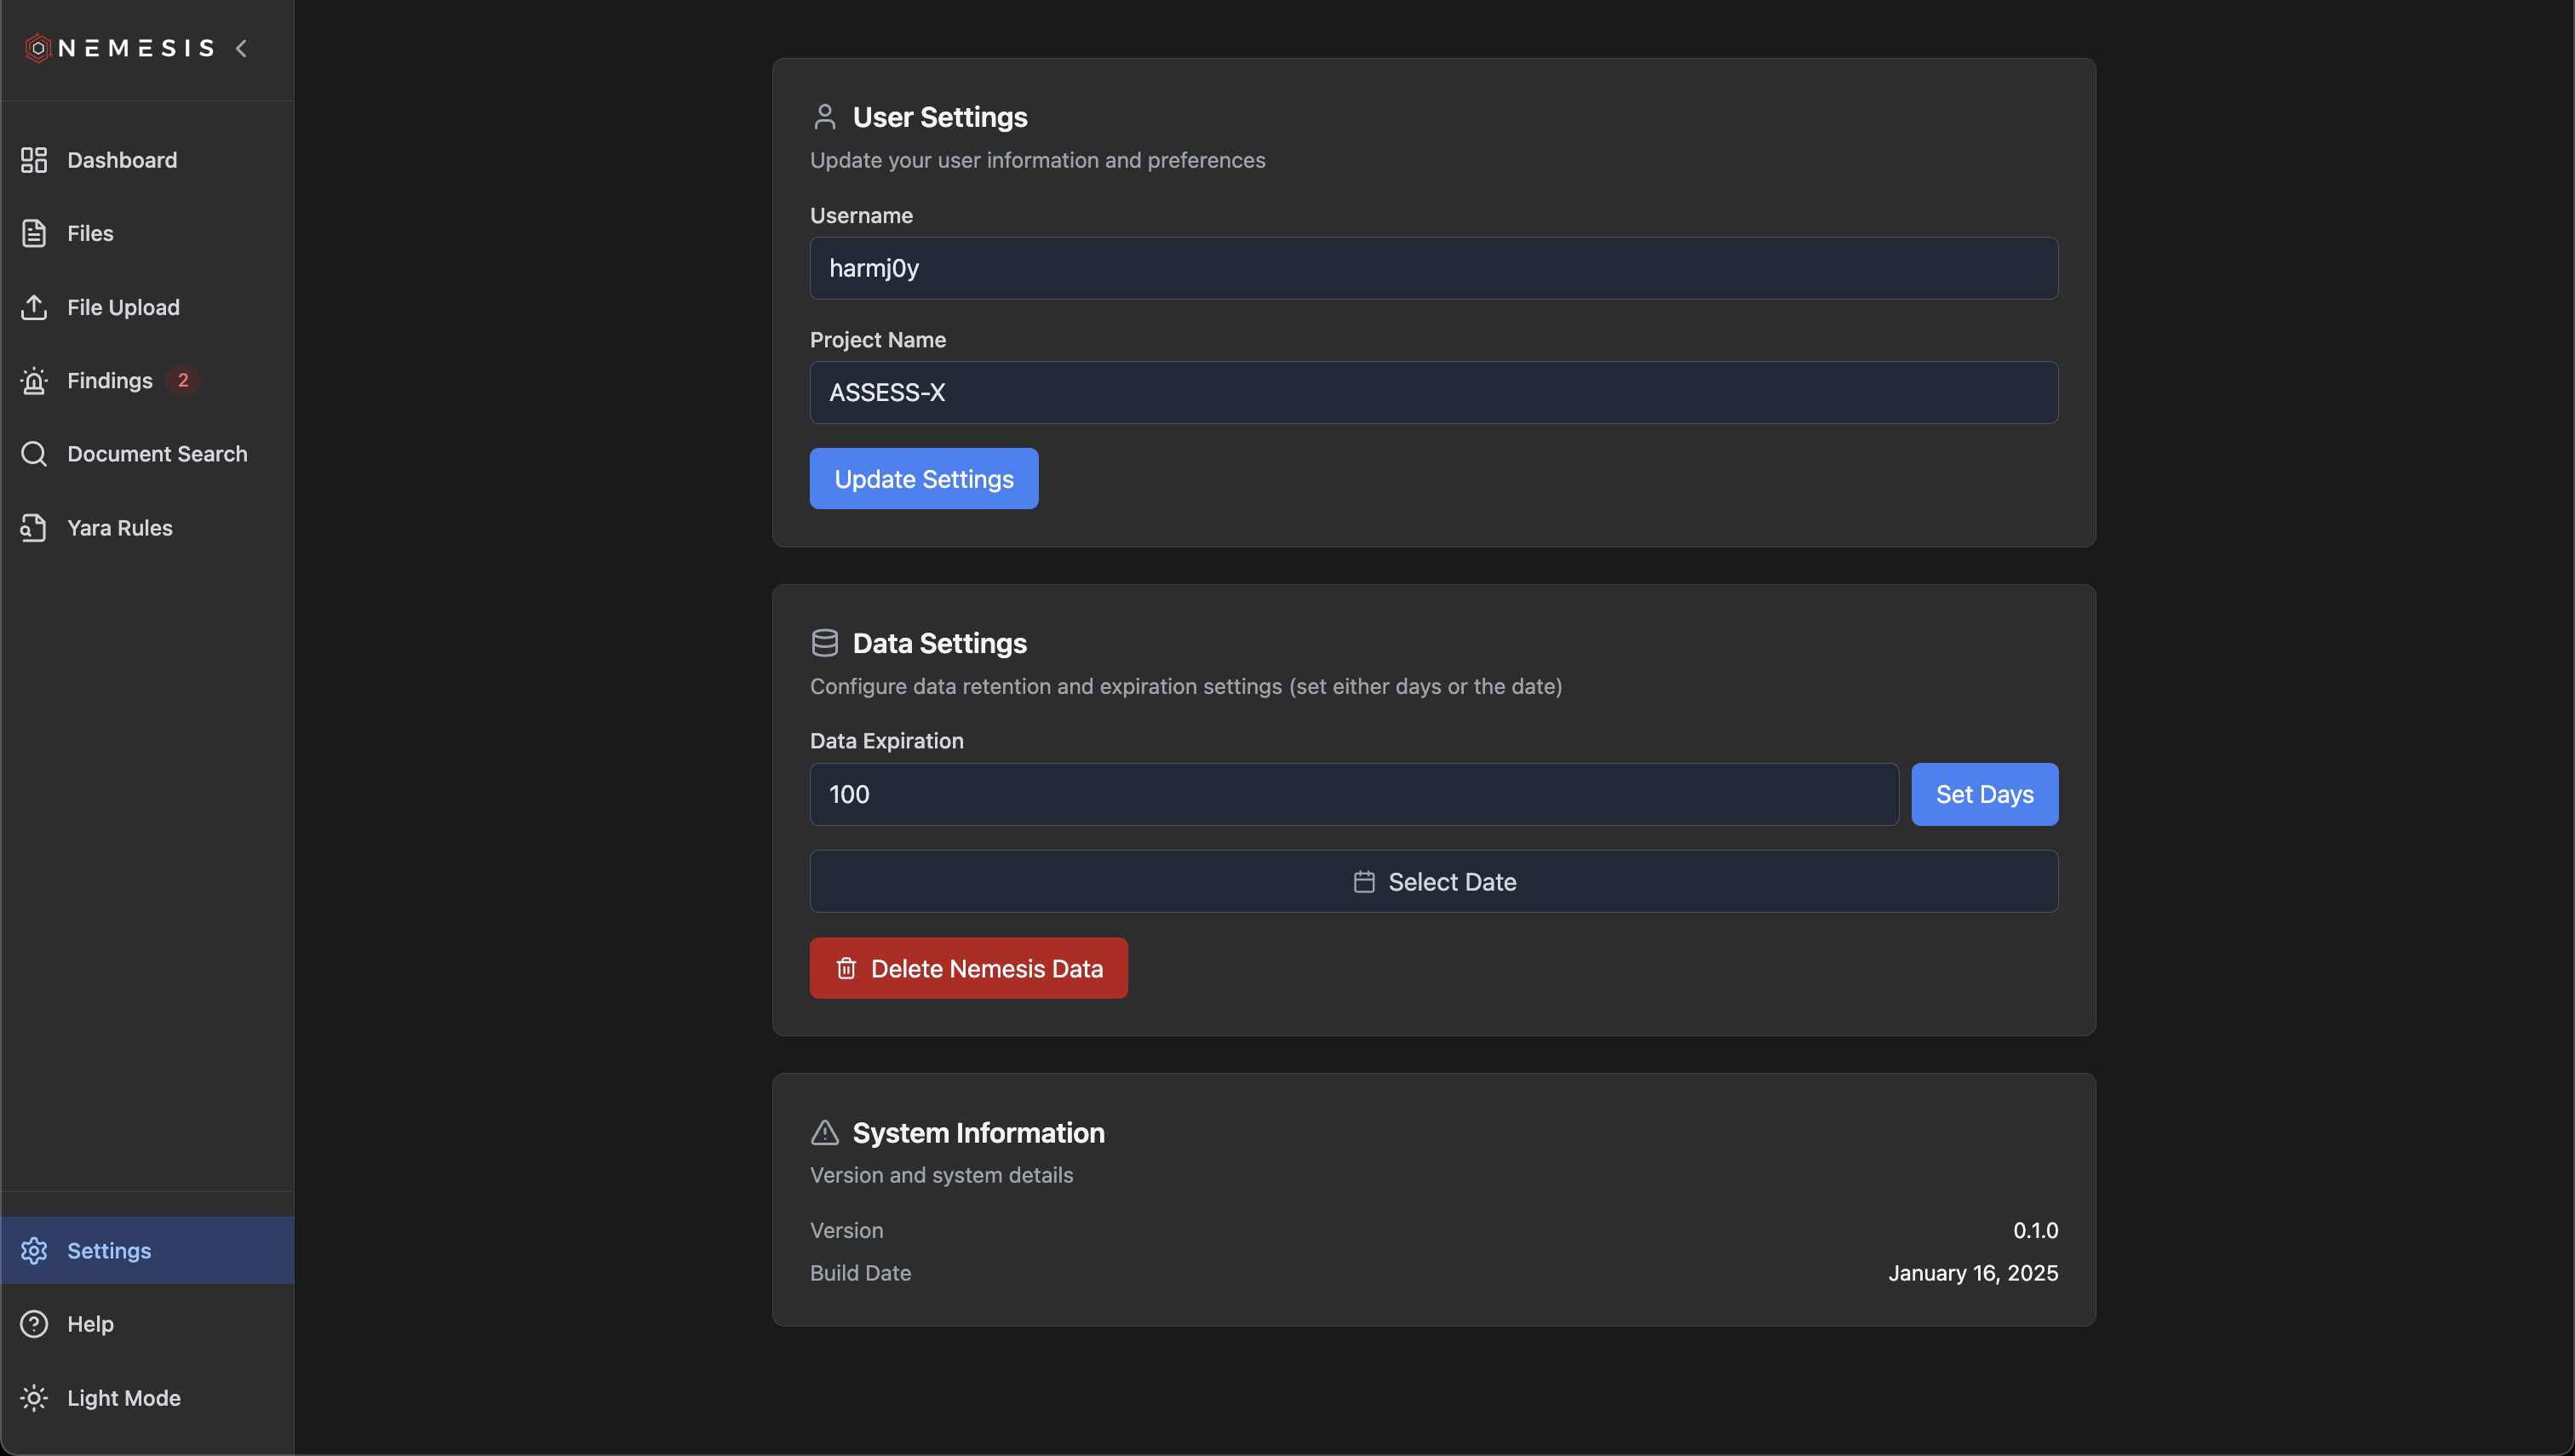Click the calendar icon inside Select Date
The height and width of the screenshot is (1456, 2575).
pos(1364,881)
